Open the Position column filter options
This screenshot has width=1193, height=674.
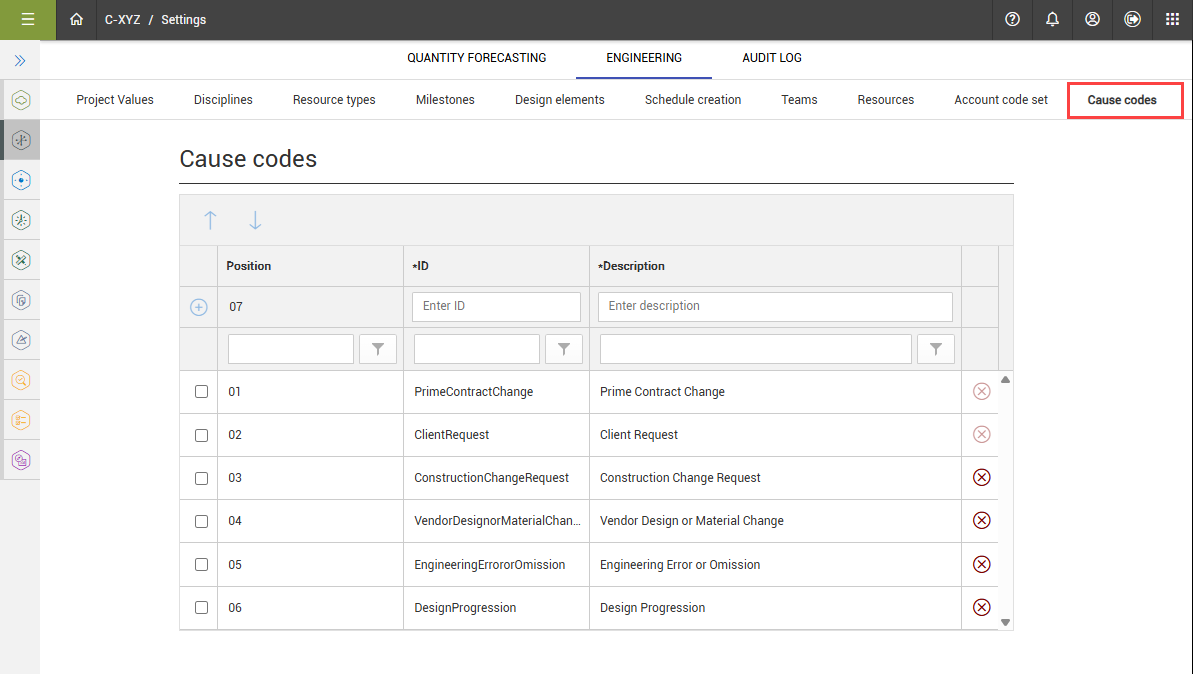(378, 349)
